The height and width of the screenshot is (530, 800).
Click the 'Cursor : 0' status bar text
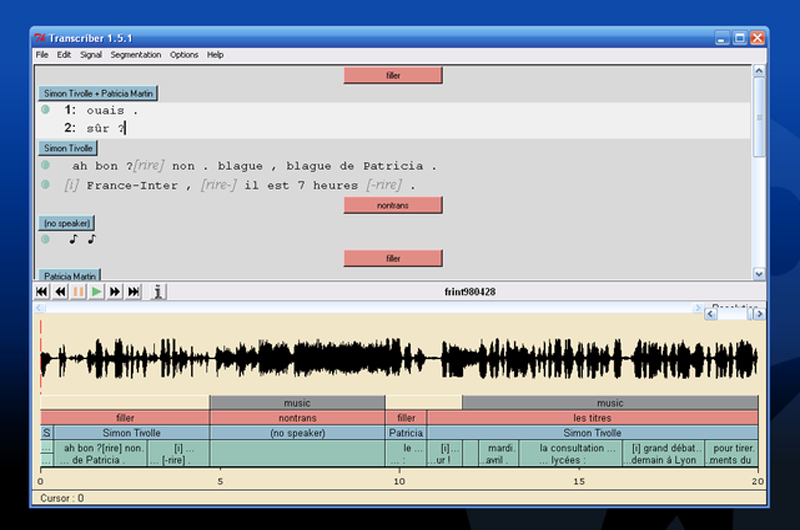coord(62,498)
